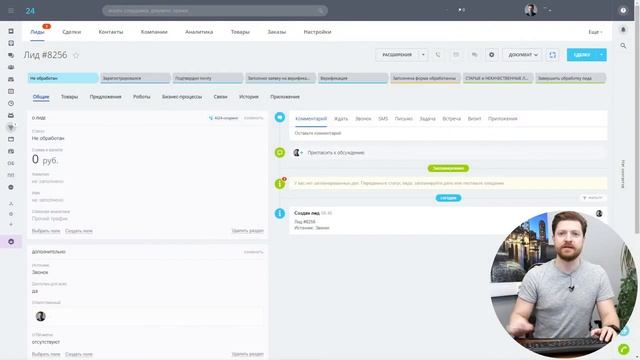Choose the SMS timeline tab
The width and height of the screenshot is (640, 360).
point(383,119)
